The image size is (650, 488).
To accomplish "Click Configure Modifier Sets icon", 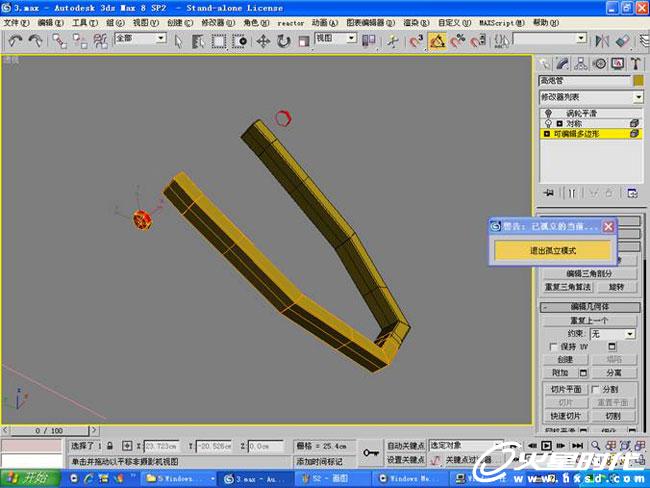I will [x=632, y=193].
